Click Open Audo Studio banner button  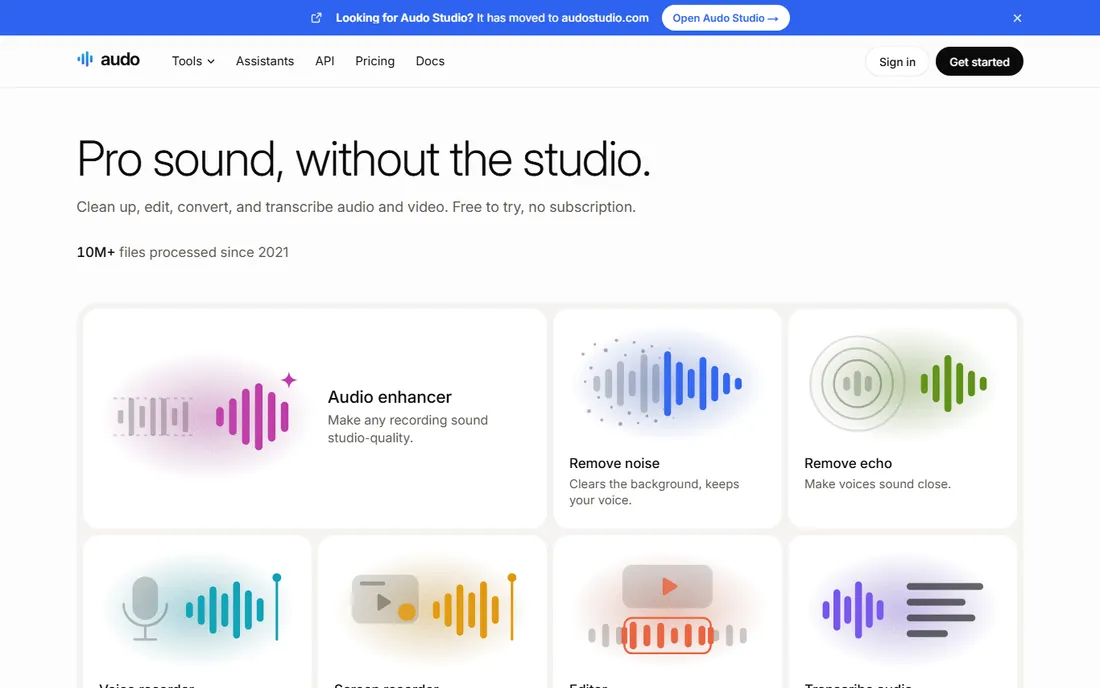click(x=725, y=18)
